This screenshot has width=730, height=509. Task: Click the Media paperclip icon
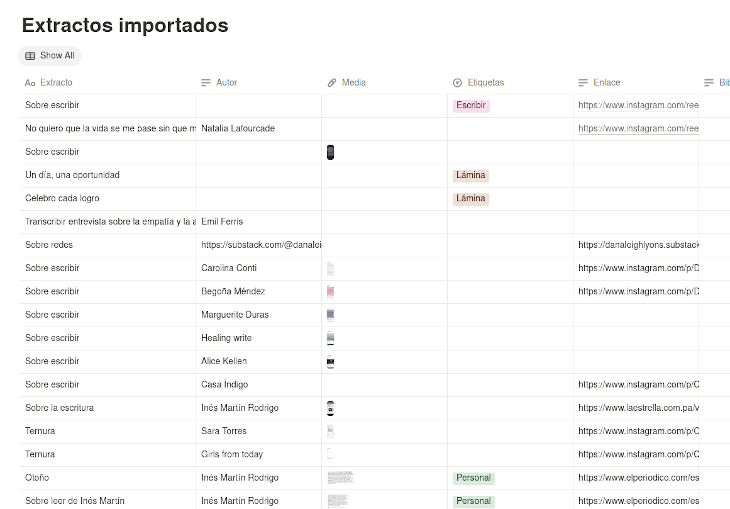point(332,83)
